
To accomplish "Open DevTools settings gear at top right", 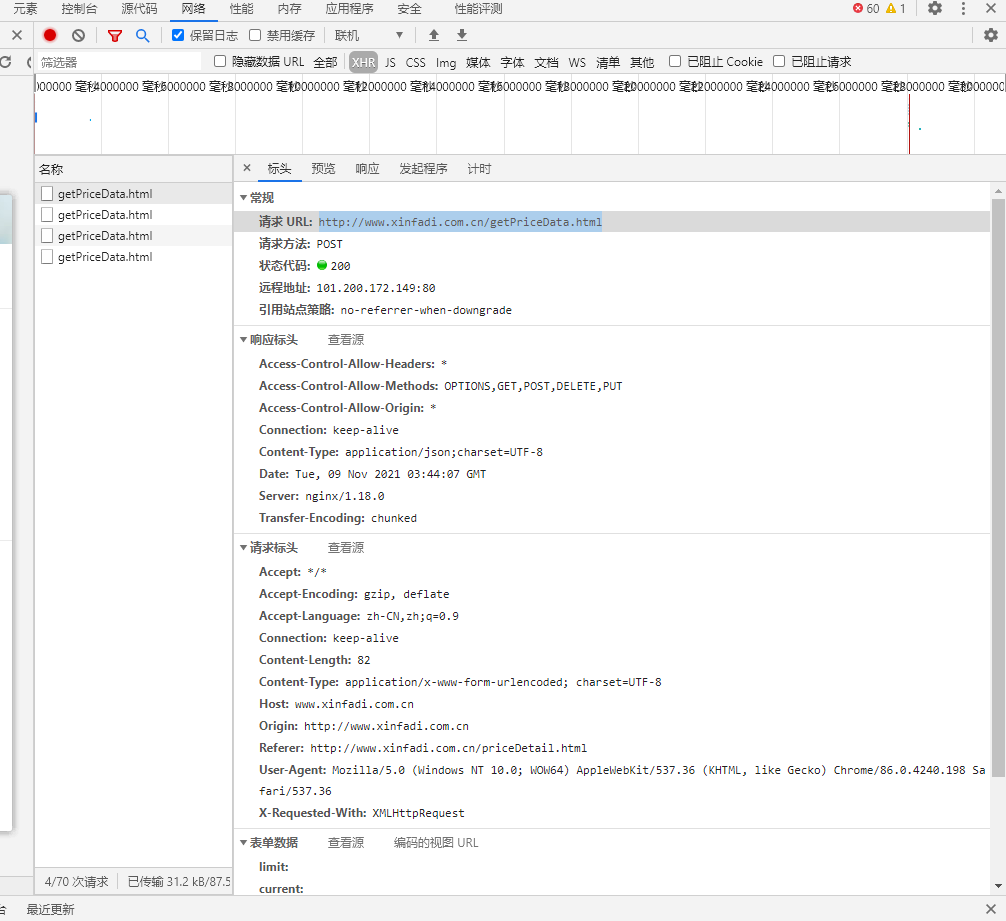I will [x=935, y=9].
